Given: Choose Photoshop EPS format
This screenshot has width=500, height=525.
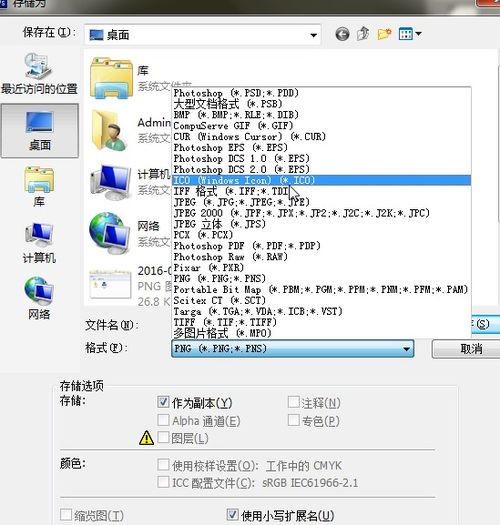Looking at the screenshot, I should click(322, 147).
